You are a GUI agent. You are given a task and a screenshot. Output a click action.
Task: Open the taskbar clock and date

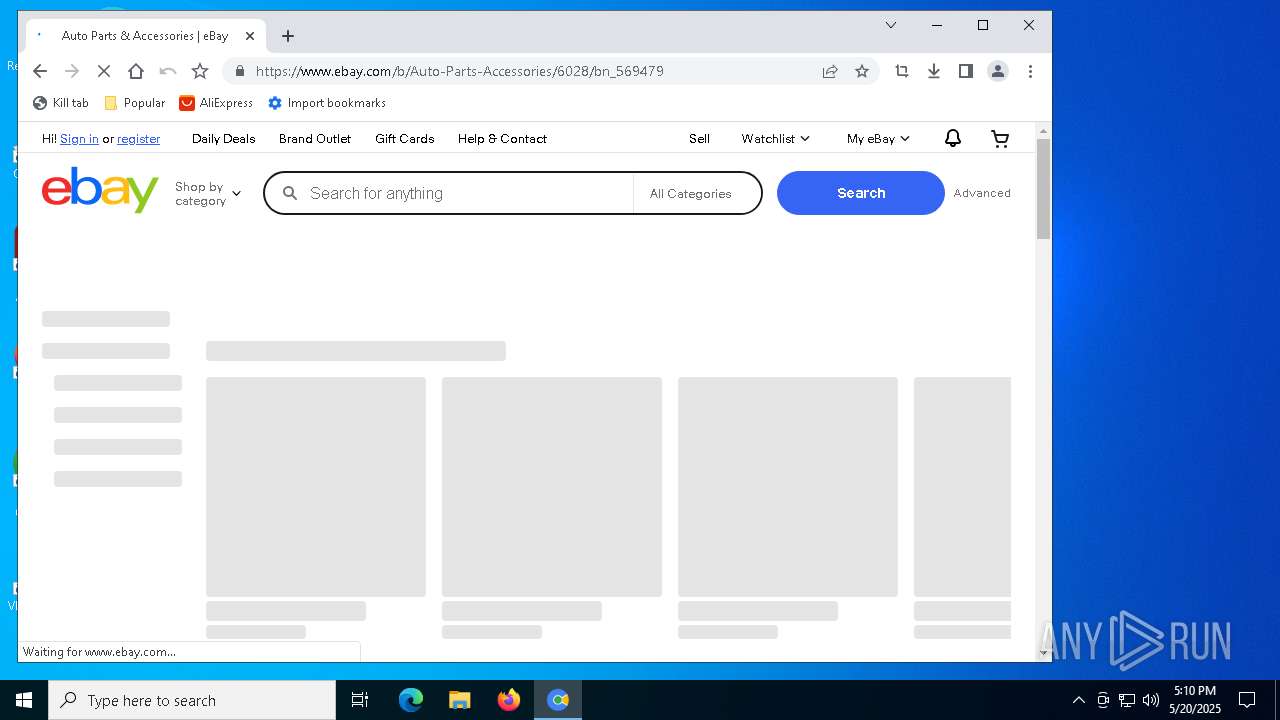click(x=1195, y=700)
